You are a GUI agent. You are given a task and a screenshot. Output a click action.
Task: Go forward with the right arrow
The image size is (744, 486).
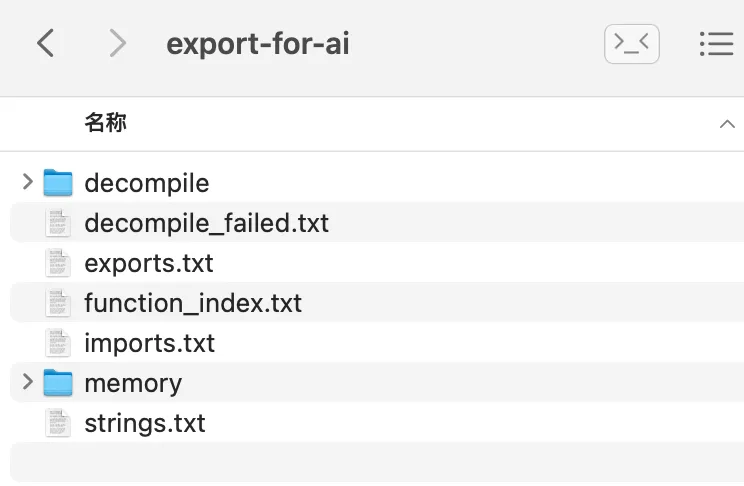[117, 43]
